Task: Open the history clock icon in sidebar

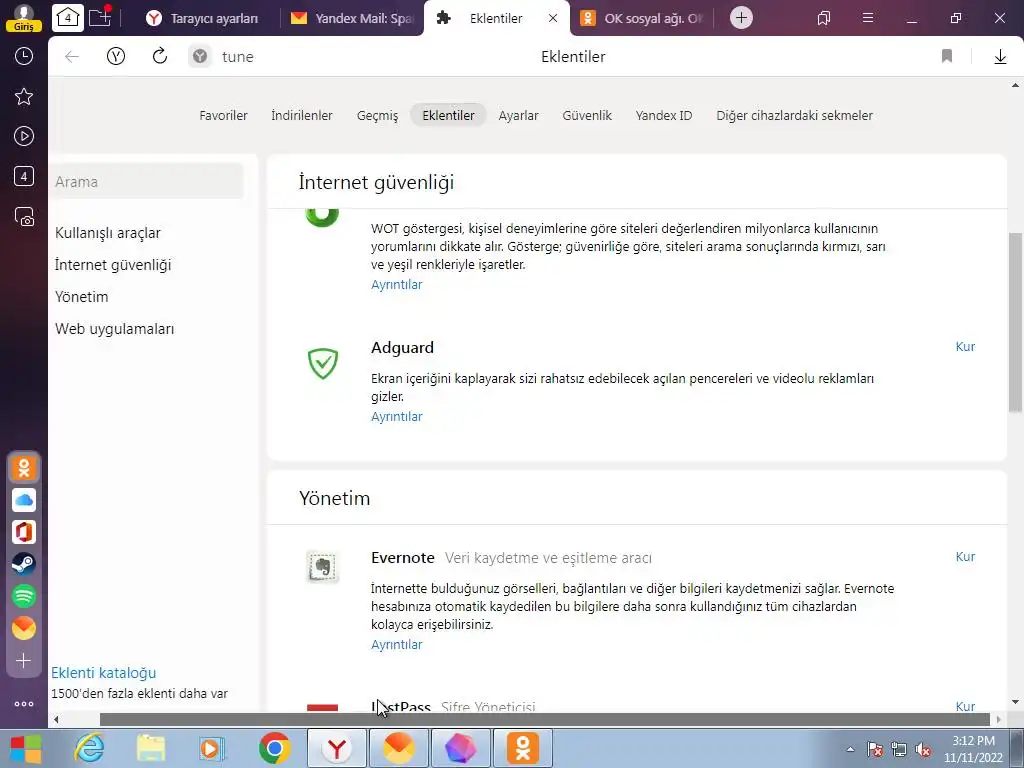Action: coord(24,56)
